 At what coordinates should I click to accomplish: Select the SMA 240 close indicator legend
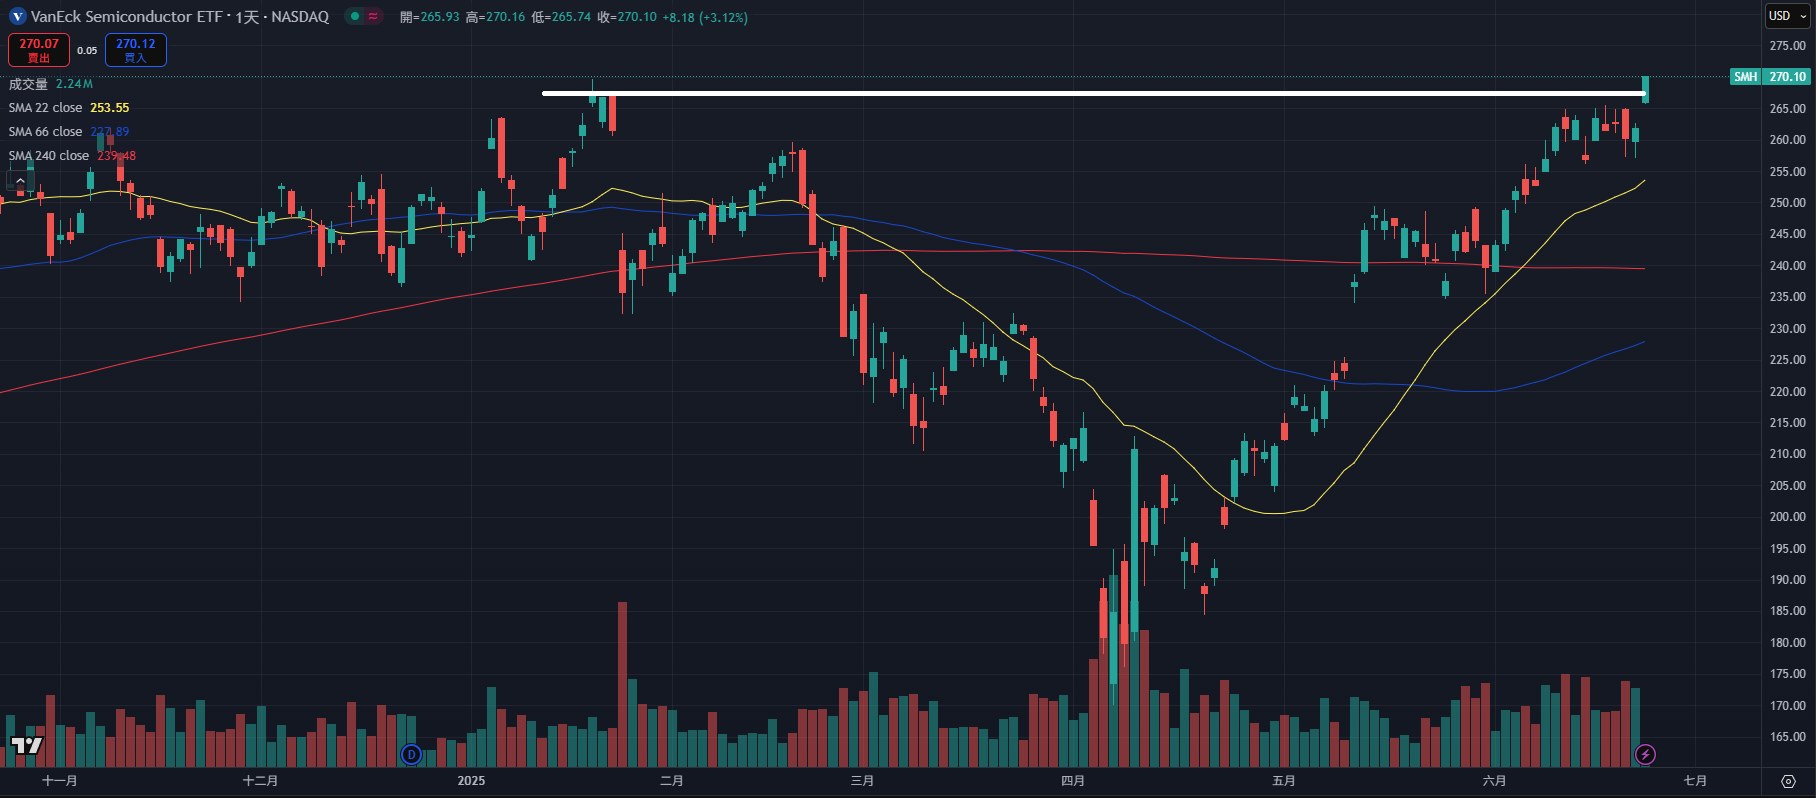point(49,156)
